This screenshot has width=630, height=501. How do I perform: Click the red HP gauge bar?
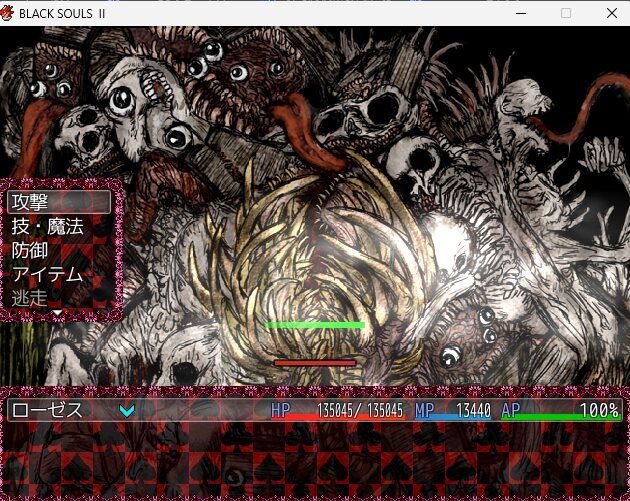338,417
